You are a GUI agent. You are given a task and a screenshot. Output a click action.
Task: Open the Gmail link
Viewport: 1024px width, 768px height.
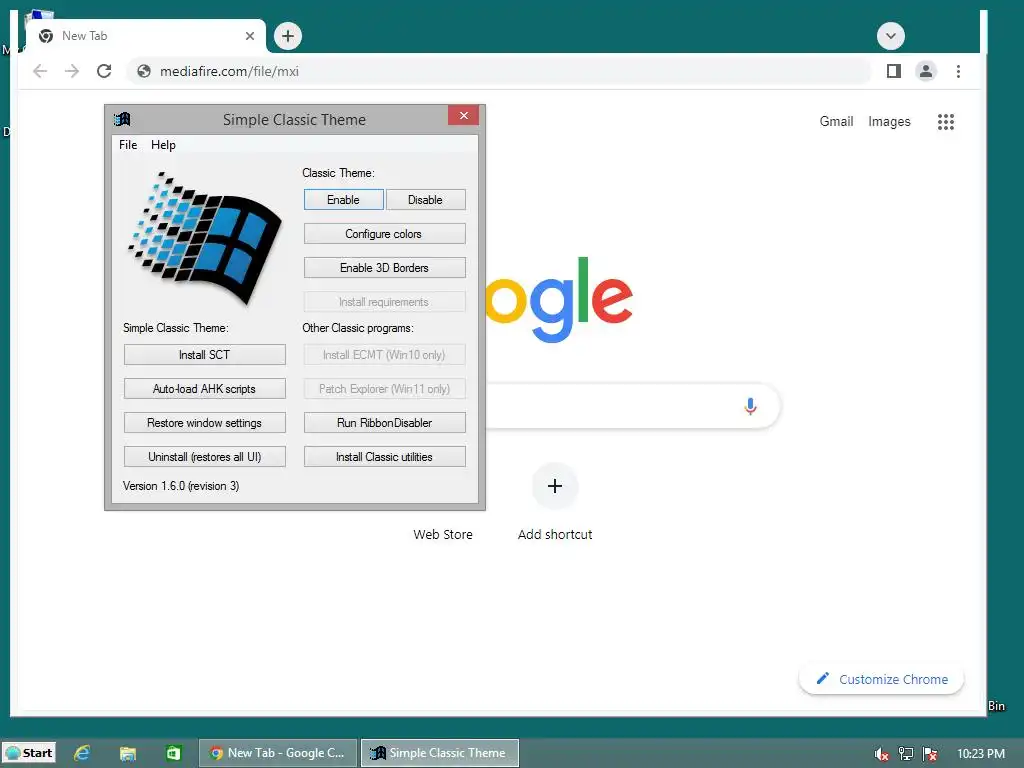[x=837, y=121]
